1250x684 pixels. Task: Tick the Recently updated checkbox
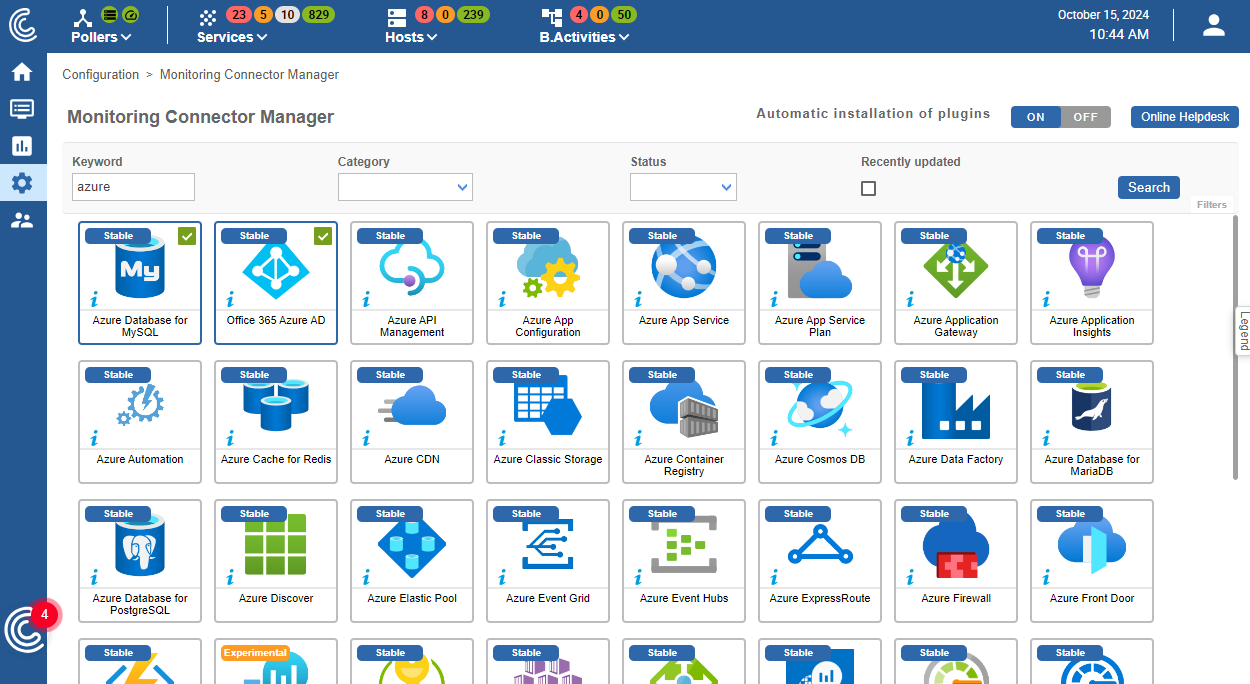pos(868,188)
